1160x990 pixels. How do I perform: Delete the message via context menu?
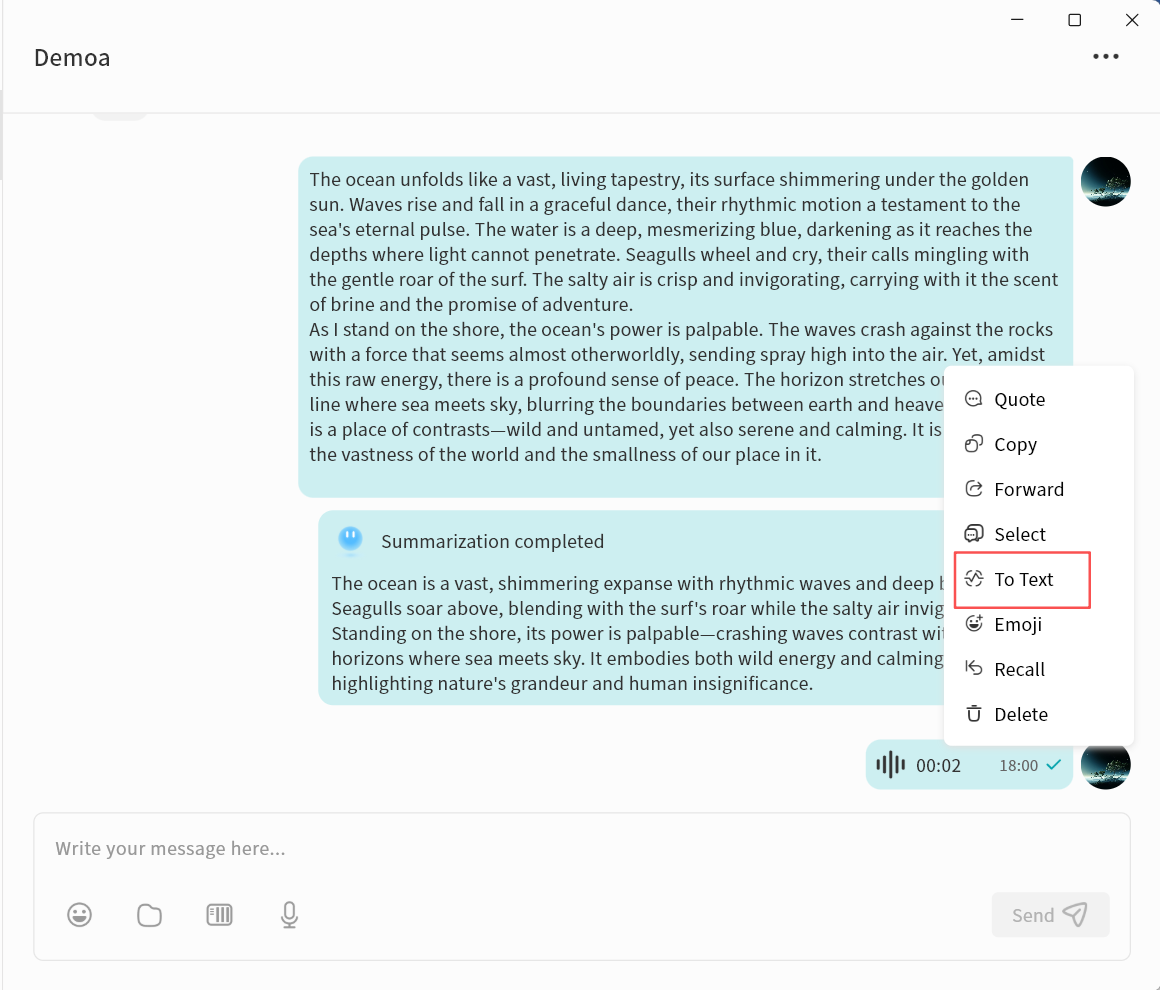click(x=1020, y=714)
